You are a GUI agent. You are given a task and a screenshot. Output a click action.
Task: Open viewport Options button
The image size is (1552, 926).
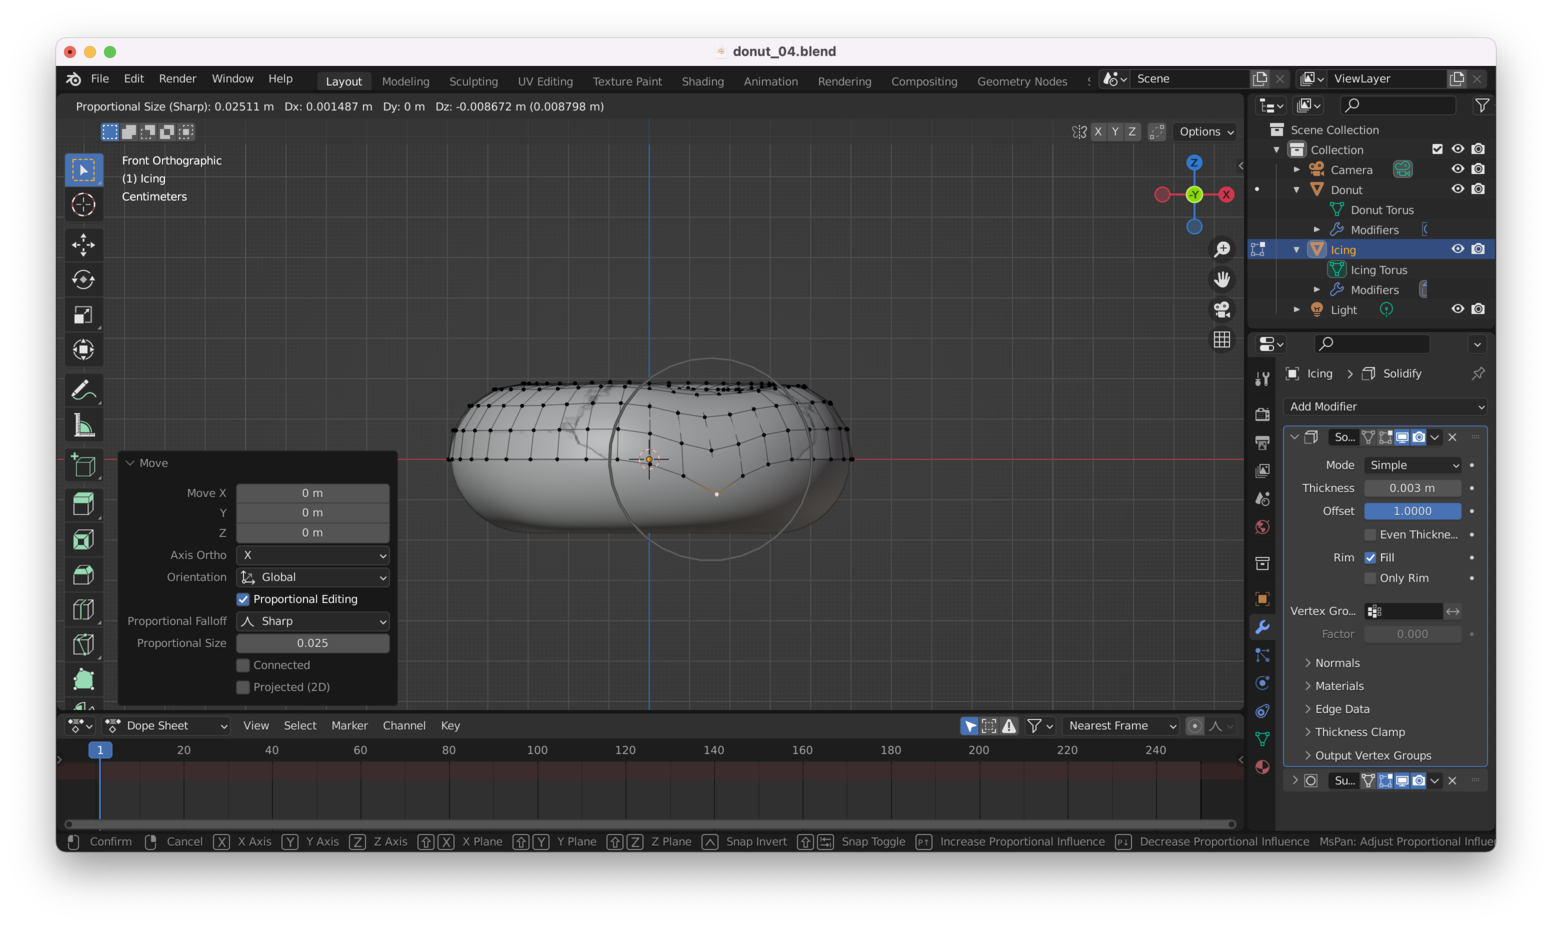click(x=1206, y=132)
